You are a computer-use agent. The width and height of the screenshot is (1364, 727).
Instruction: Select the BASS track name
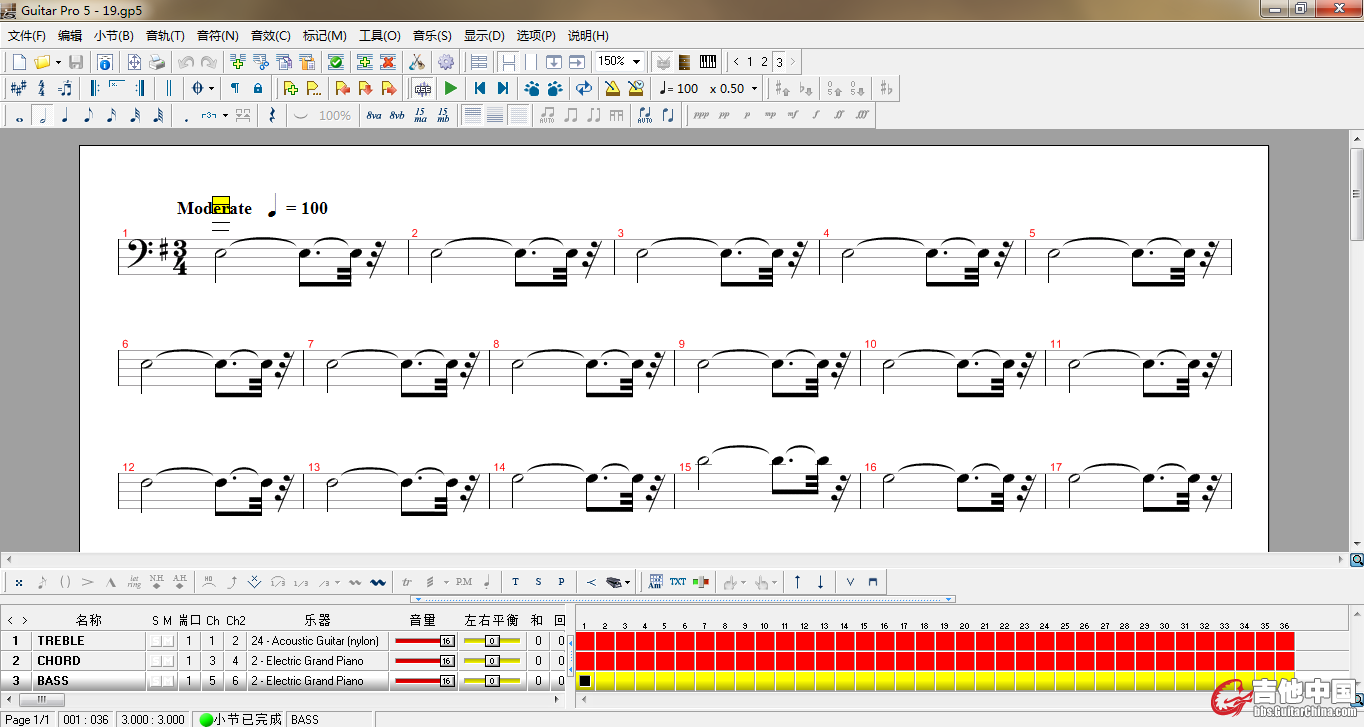tap(53, 681)
